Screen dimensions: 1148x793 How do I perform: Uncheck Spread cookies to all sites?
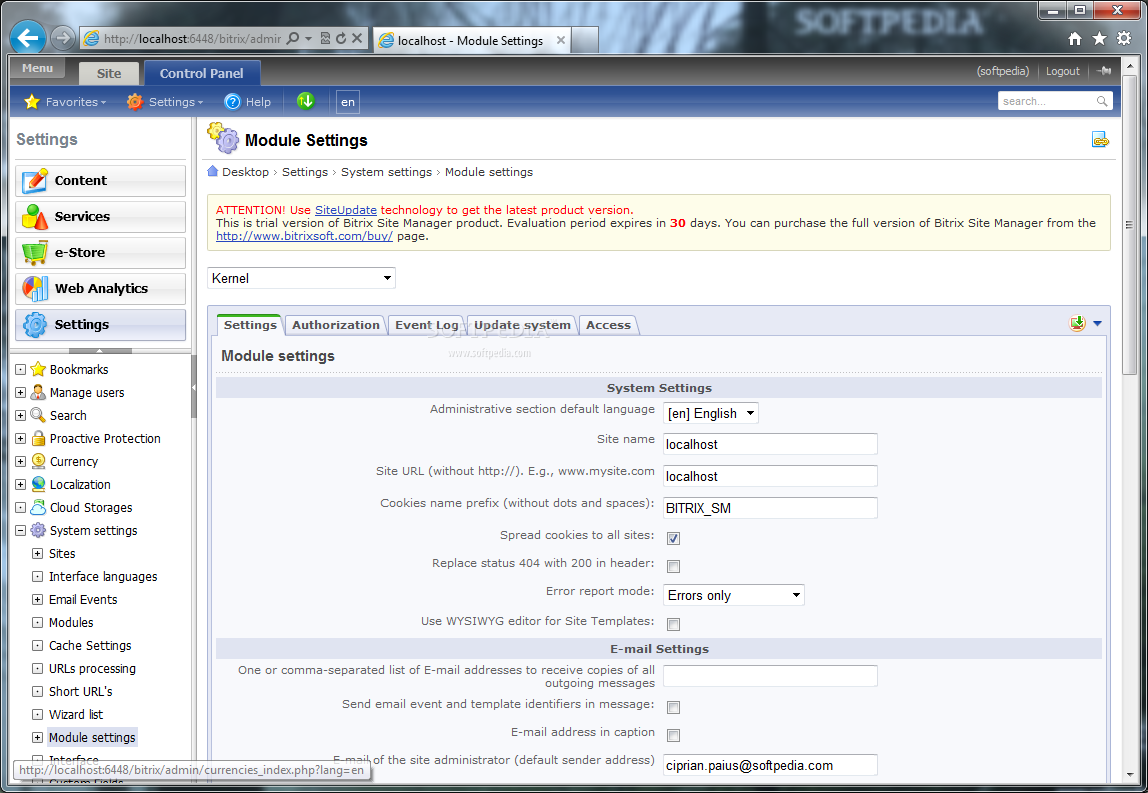pos(674,538)
